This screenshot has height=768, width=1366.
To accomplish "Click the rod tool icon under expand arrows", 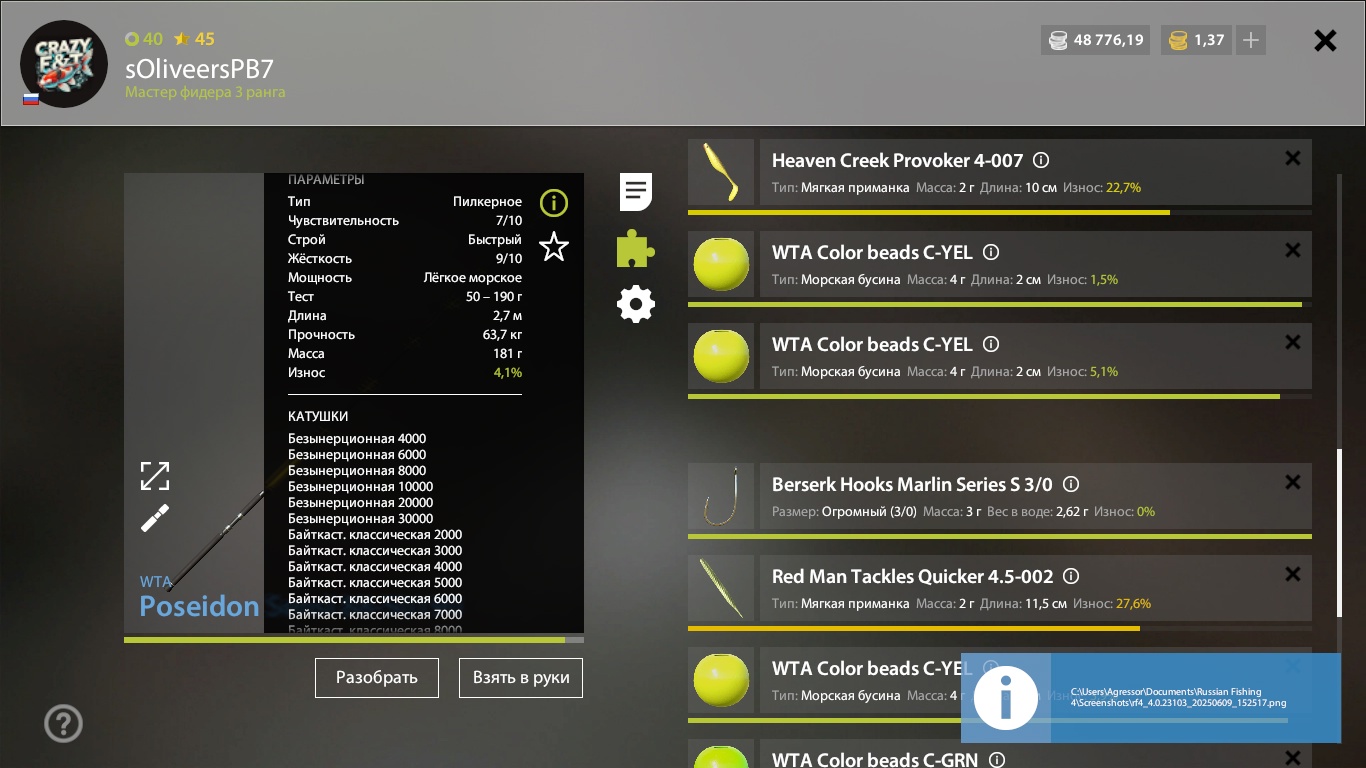I will click(x=155, y=518).
